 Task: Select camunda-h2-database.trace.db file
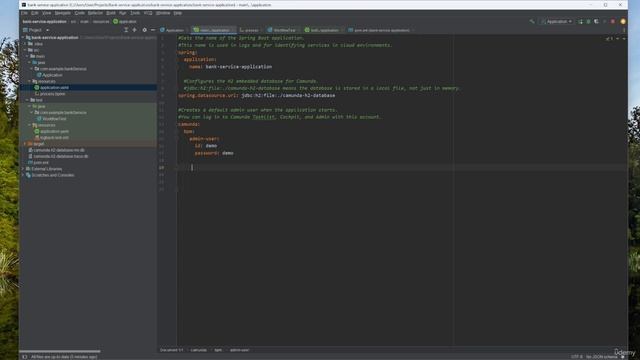click(x=60, y=156)
